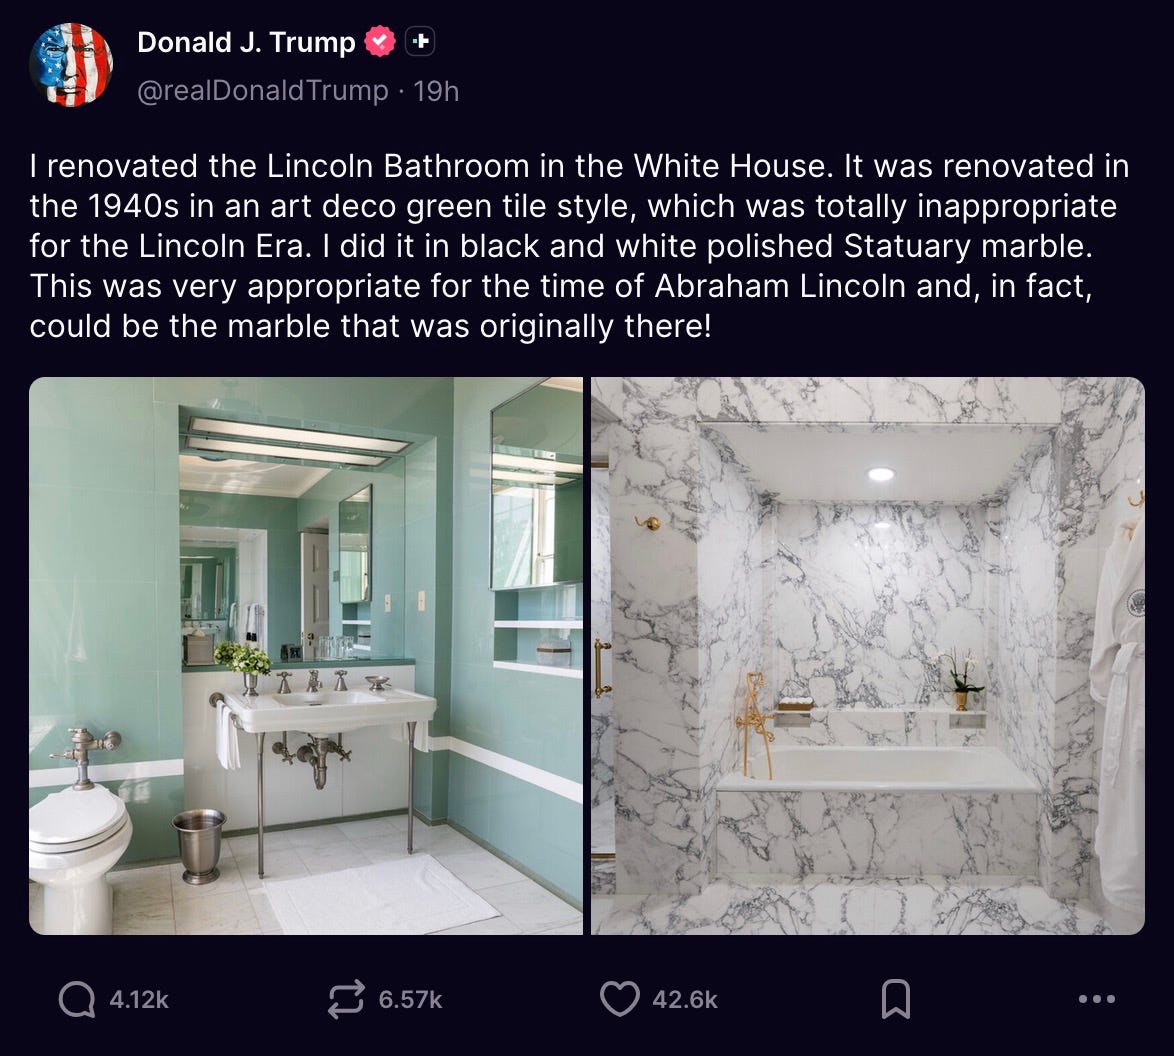View the 6.57k reposts count
Screen dimensions: 1174x1056
click(410, 1000)
